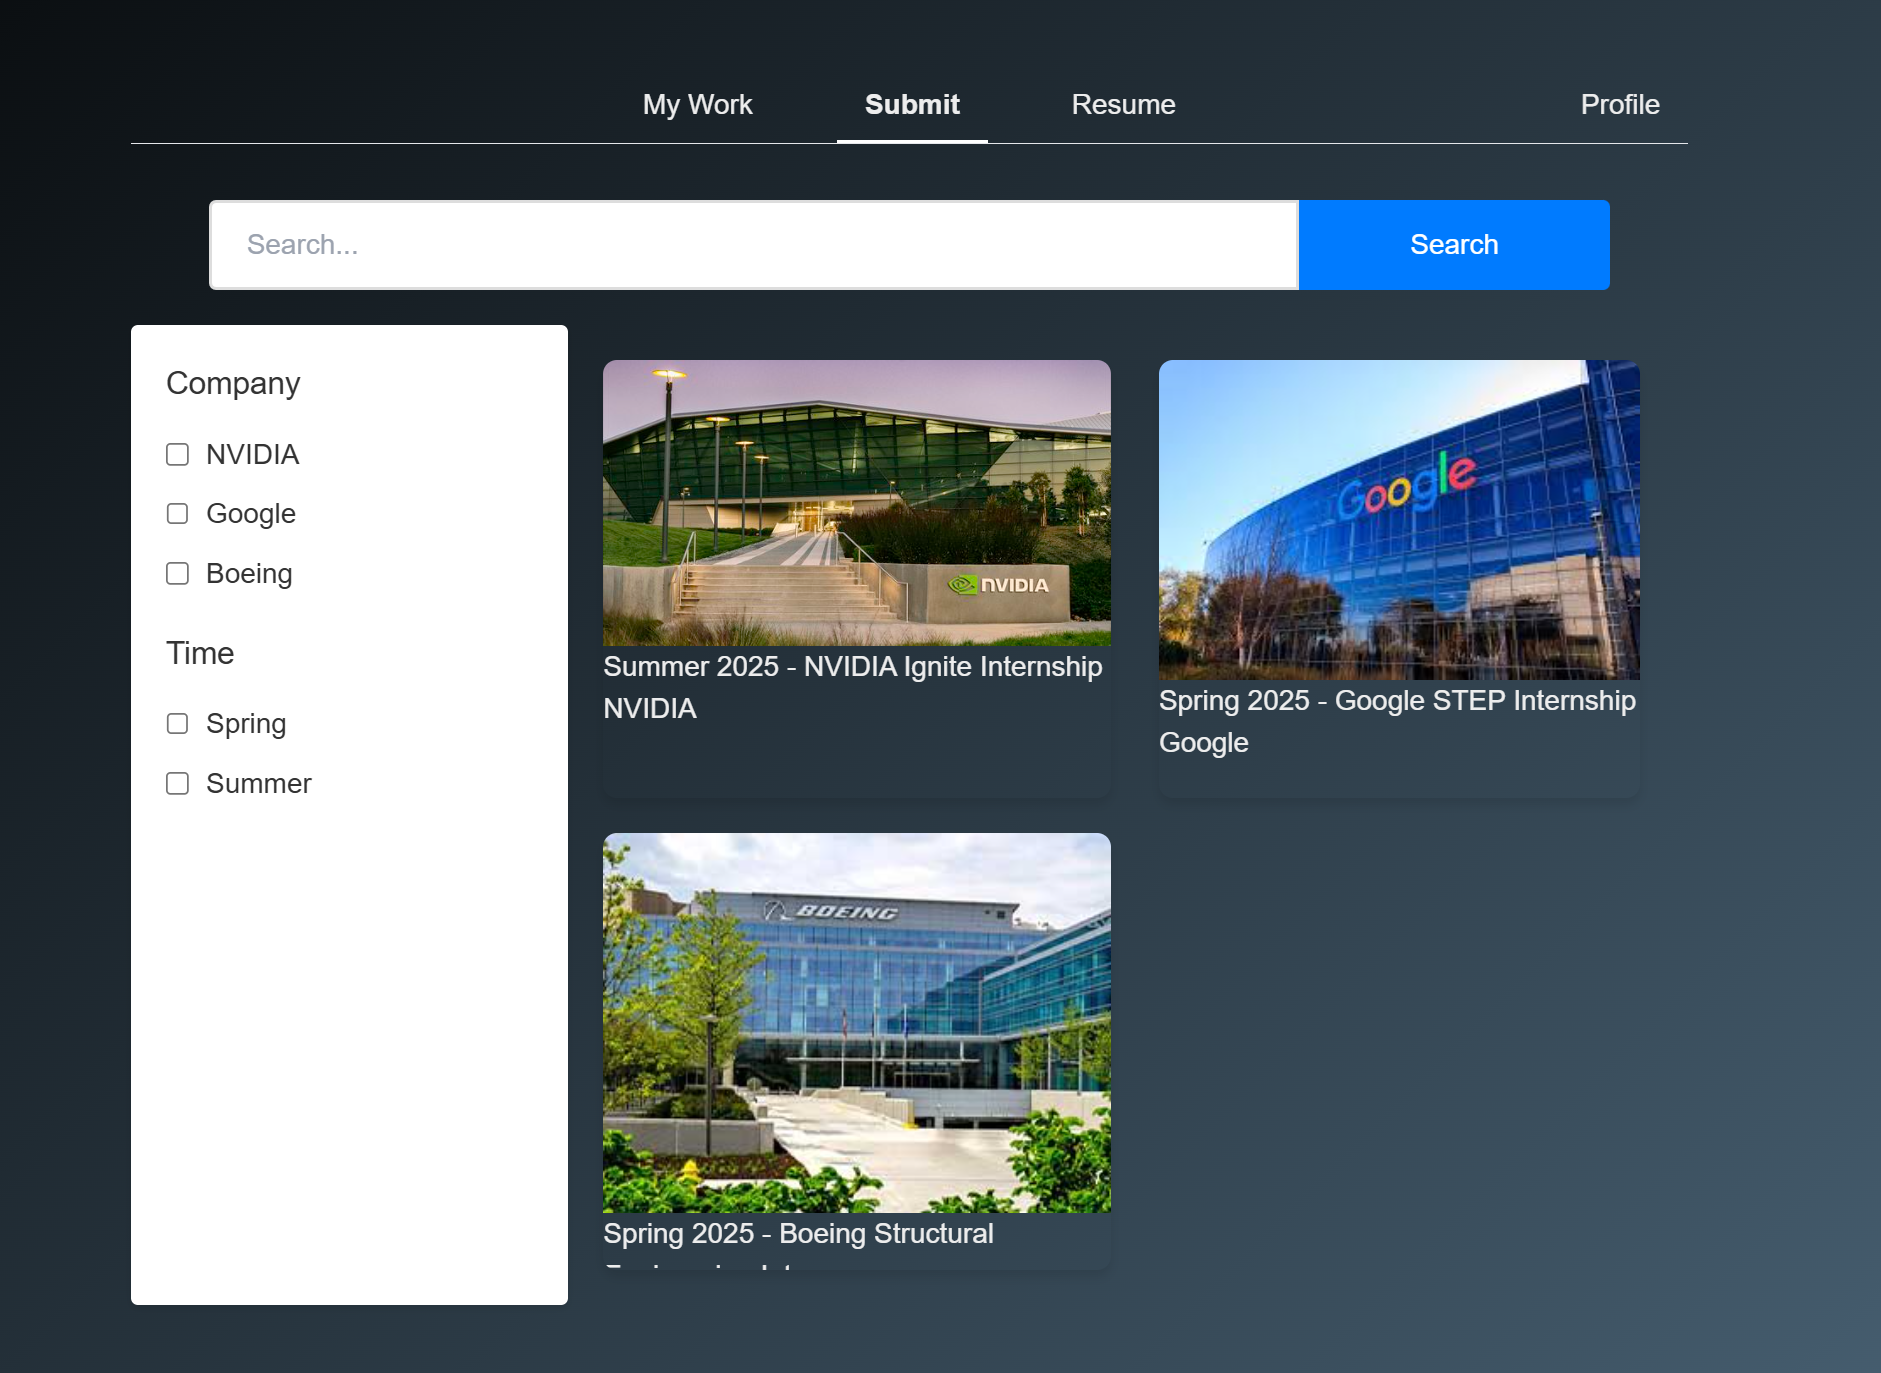Click the Boeing building photo

coord(857,1023)
